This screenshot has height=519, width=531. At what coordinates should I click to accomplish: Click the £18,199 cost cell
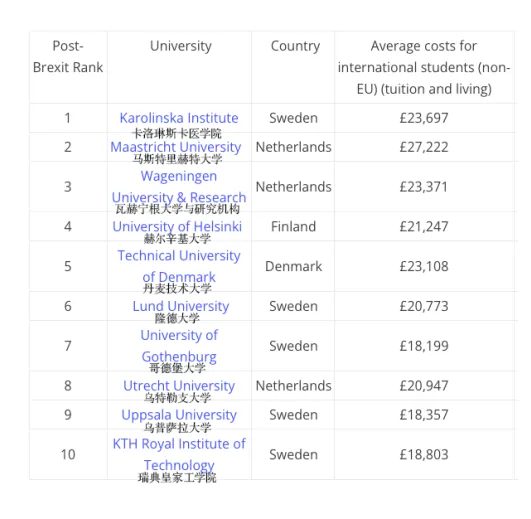[x=424, y=346]
